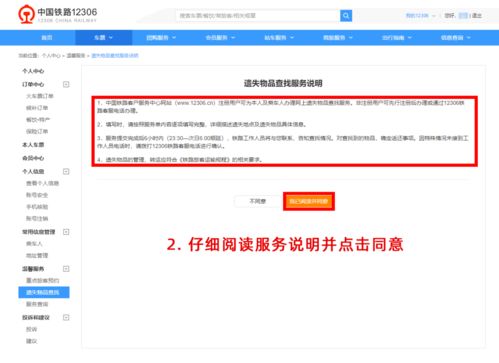Open the 我的12306 dropdown at top right

[x=420, y=16]
